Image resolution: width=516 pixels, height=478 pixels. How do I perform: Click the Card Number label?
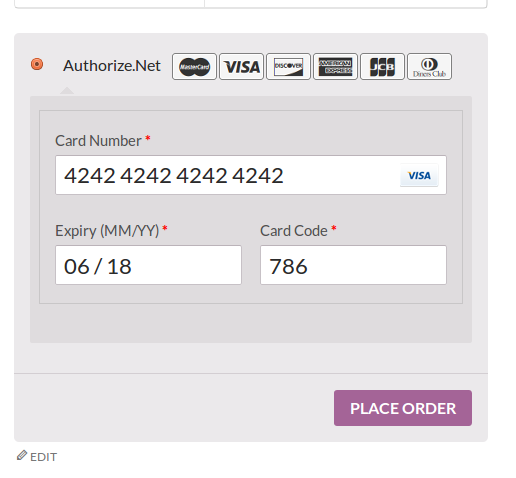98,141
